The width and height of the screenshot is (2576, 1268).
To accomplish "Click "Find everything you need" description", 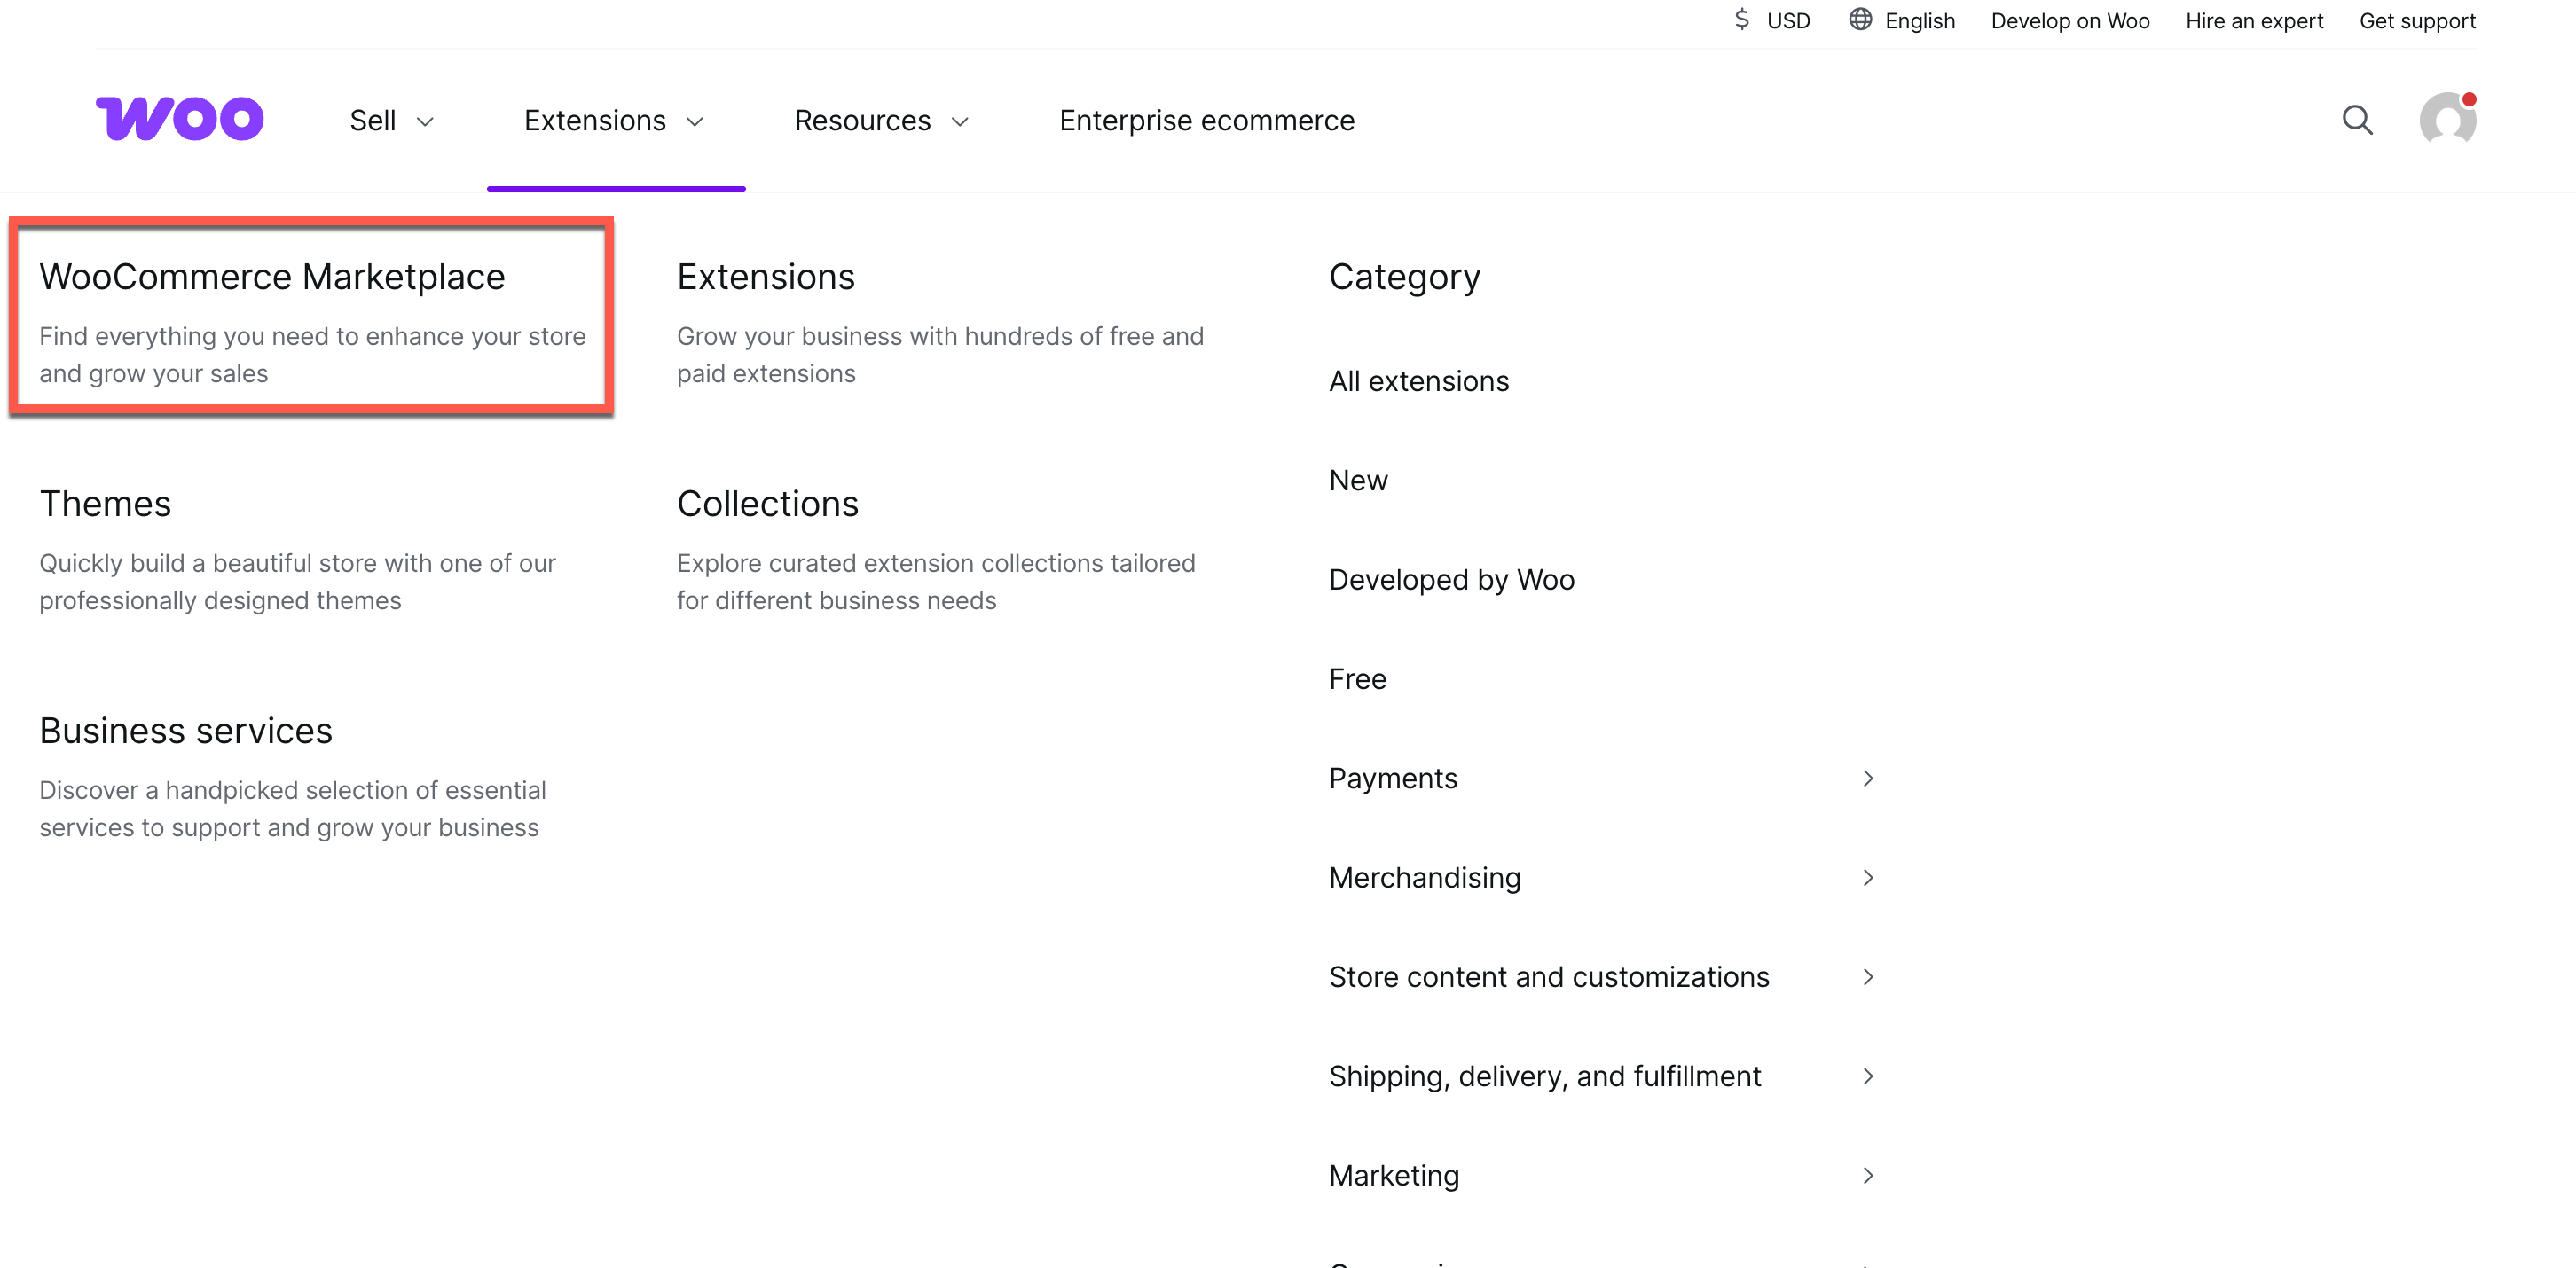I will (312, 355).
